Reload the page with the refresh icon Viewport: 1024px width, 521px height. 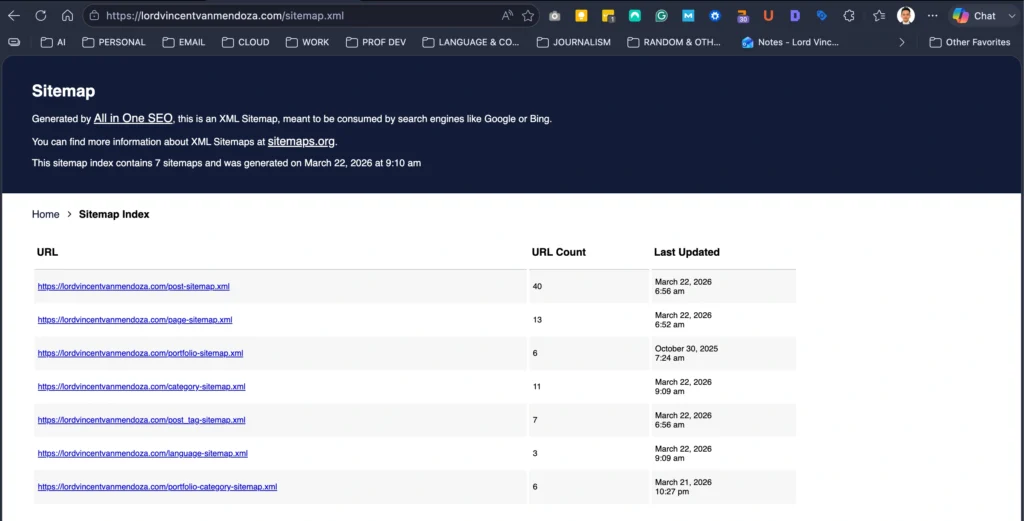41,16
